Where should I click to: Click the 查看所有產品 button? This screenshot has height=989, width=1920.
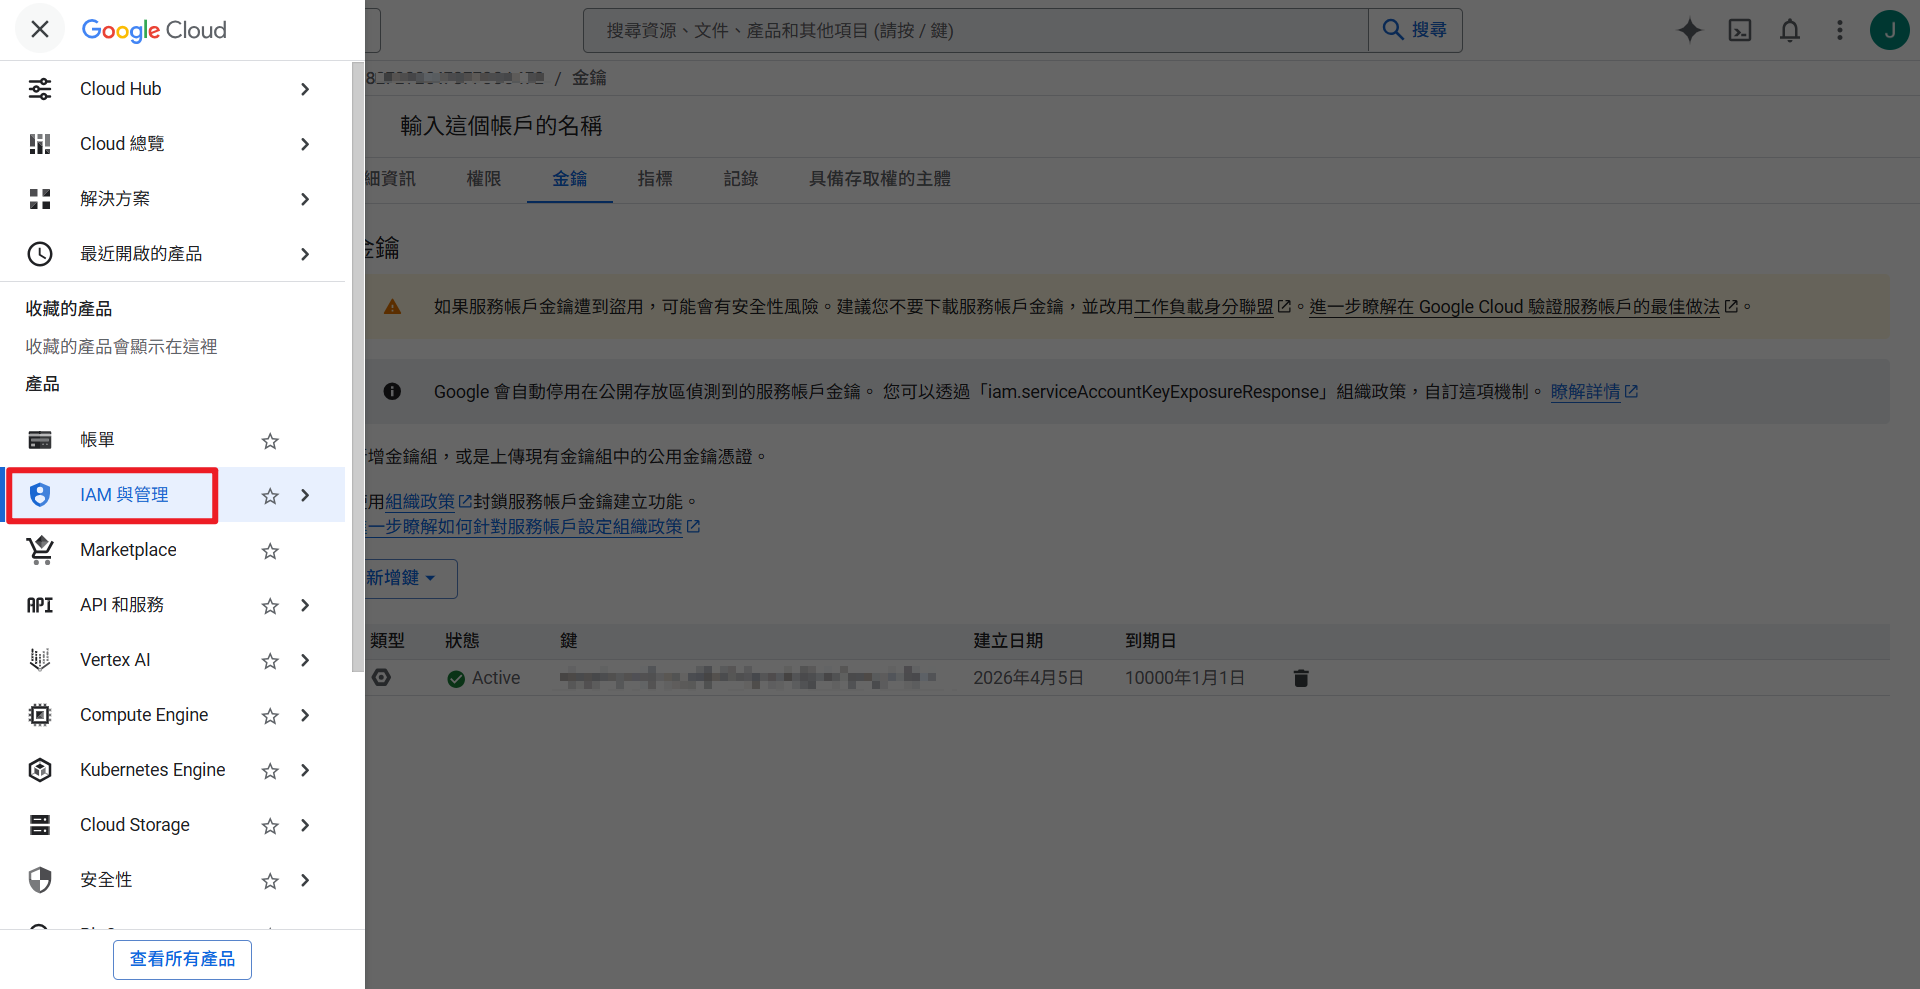click(x=181, y=959)
